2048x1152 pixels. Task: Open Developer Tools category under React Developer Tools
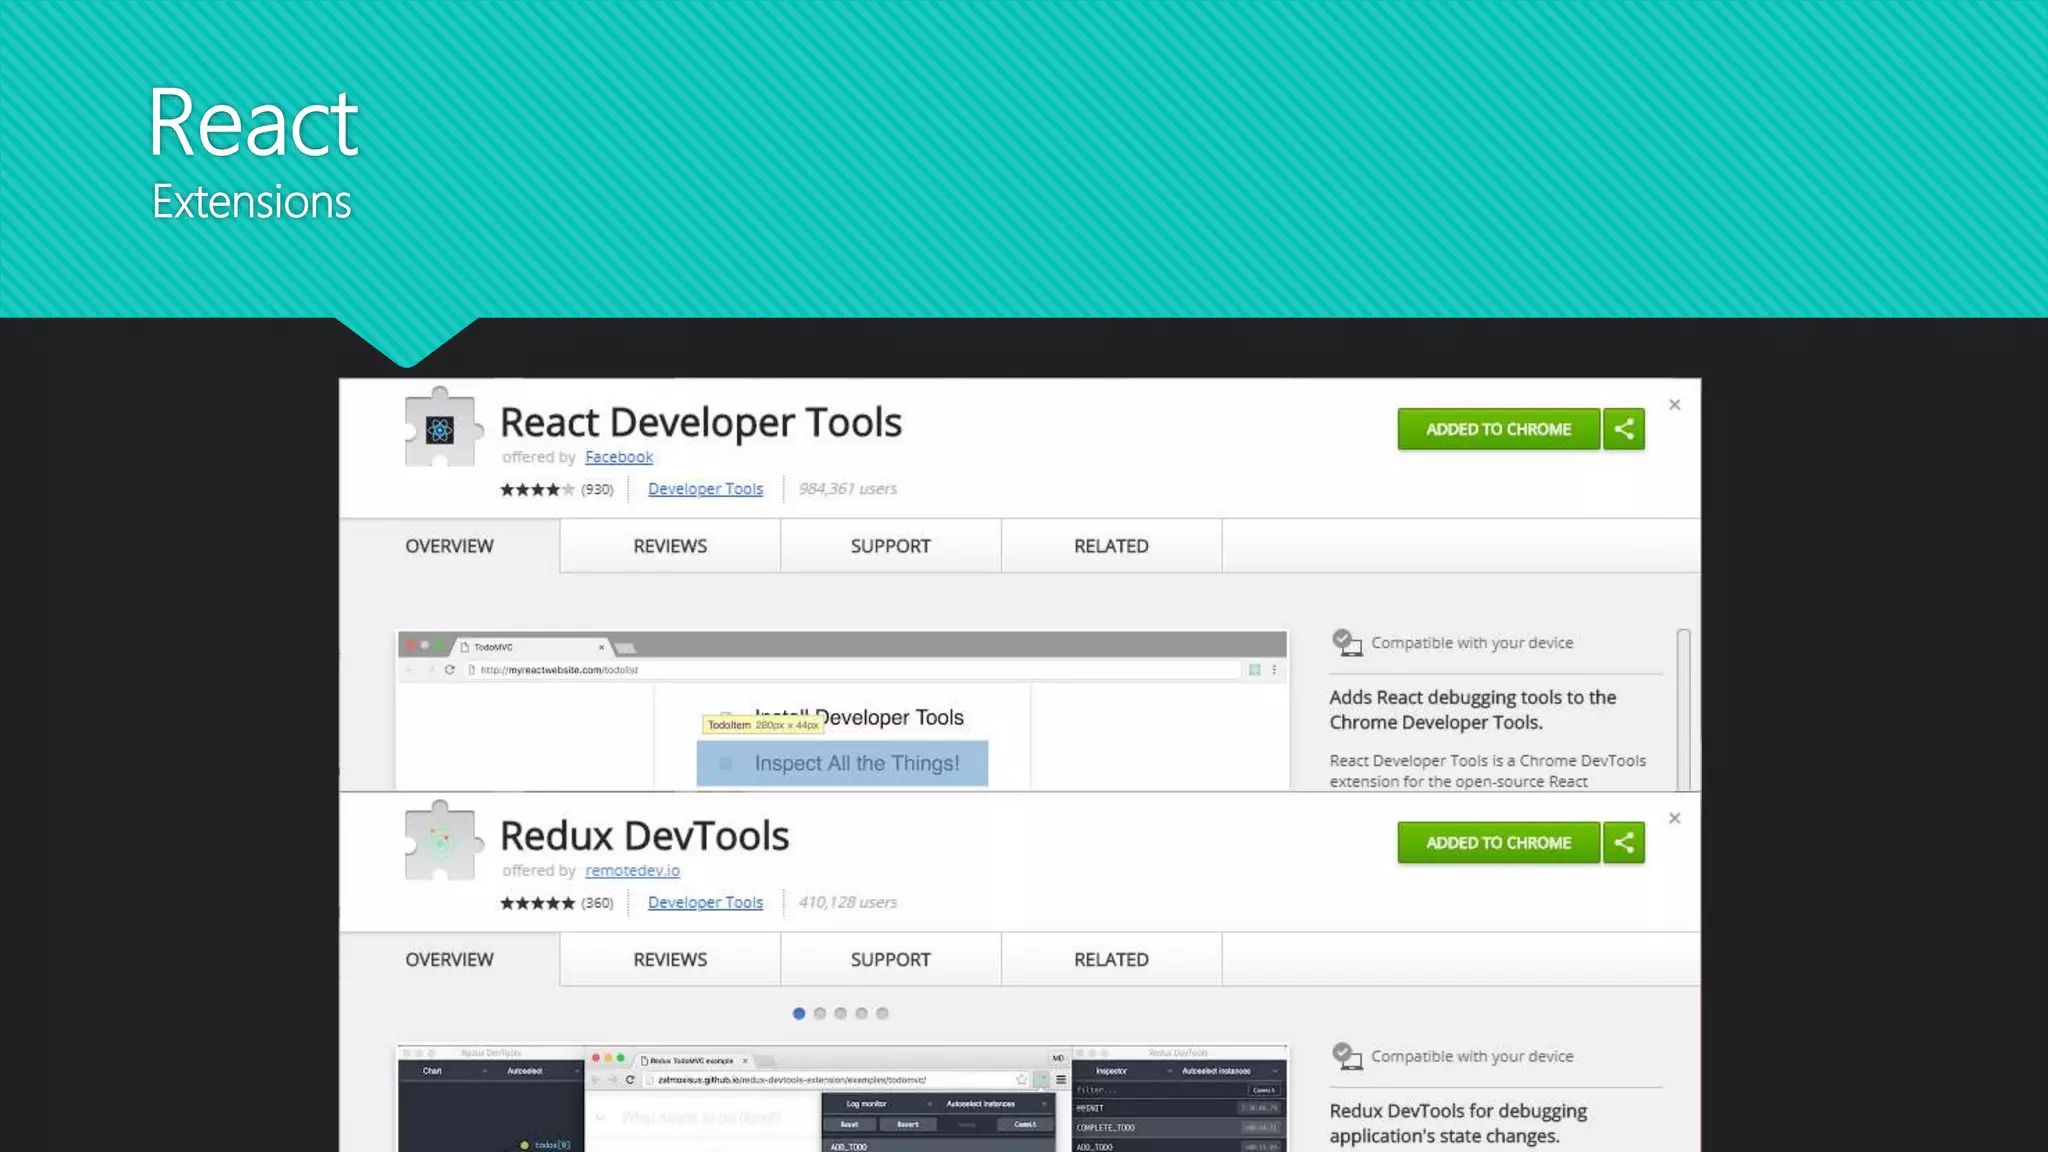(x=705, y=489)
